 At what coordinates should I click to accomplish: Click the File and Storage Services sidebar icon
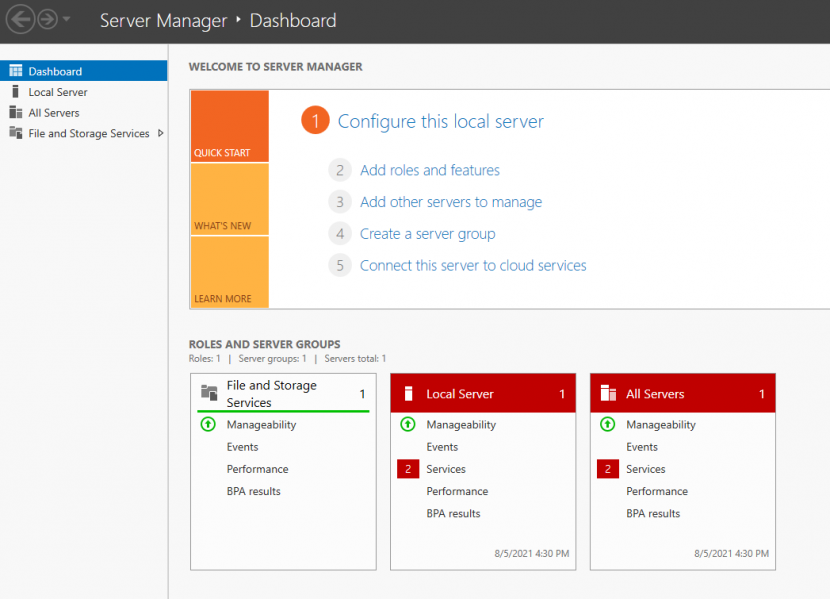point(14,133)
